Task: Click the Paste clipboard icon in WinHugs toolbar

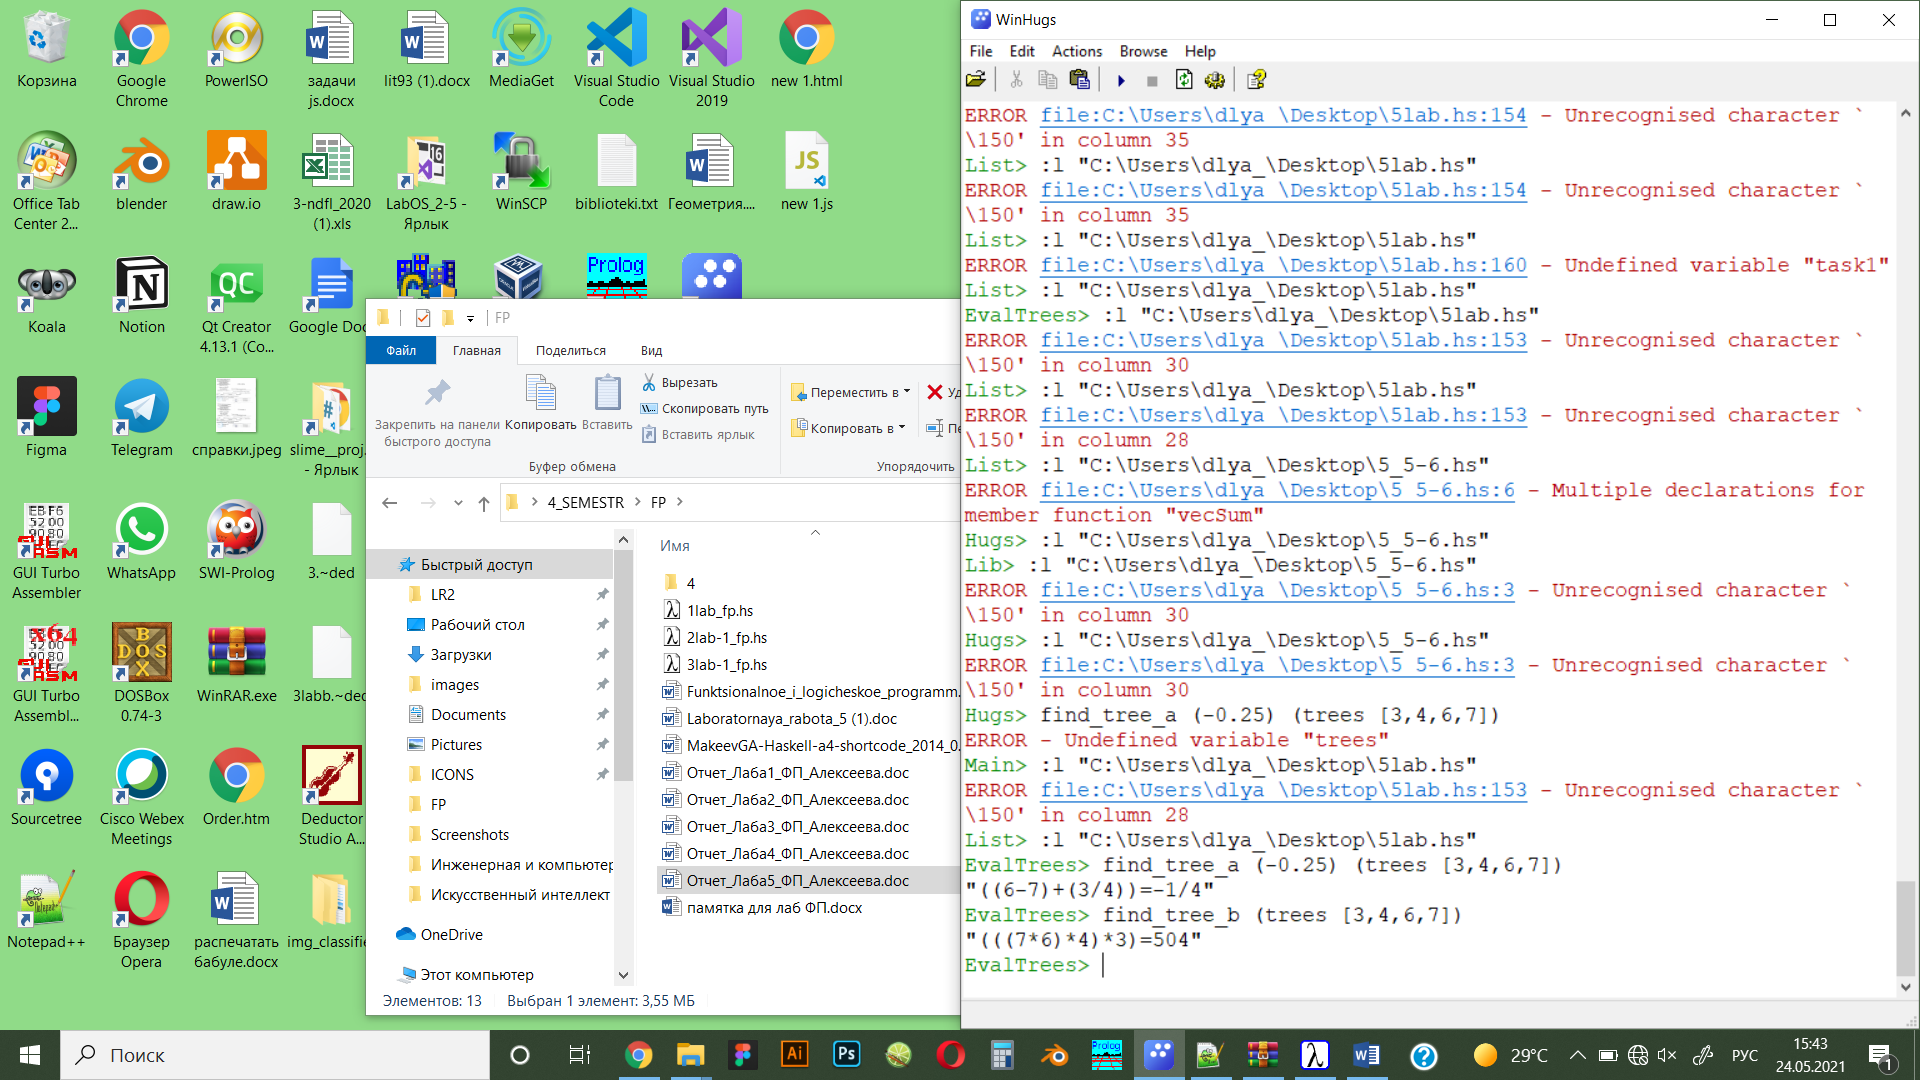Action: [x=1079, y=80]
